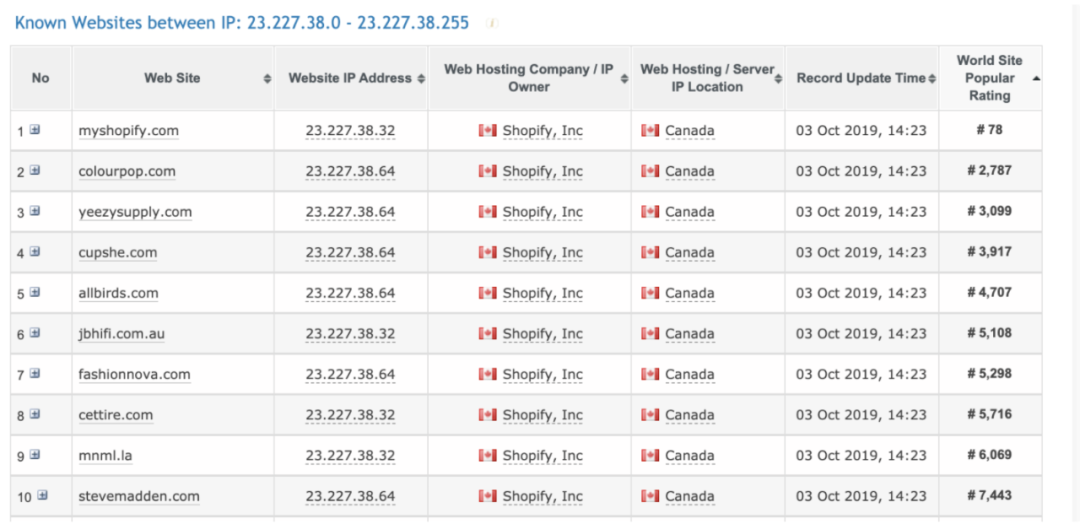The image size is (1080, 524).
Task: Sort by Record Update Time header
Action: [932, 78]
